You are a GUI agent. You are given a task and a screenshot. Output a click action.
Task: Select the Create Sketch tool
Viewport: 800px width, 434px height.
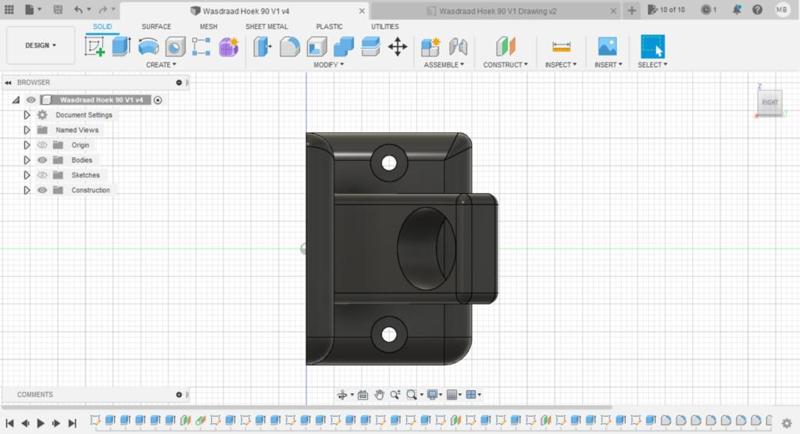(x=95, y=46)
